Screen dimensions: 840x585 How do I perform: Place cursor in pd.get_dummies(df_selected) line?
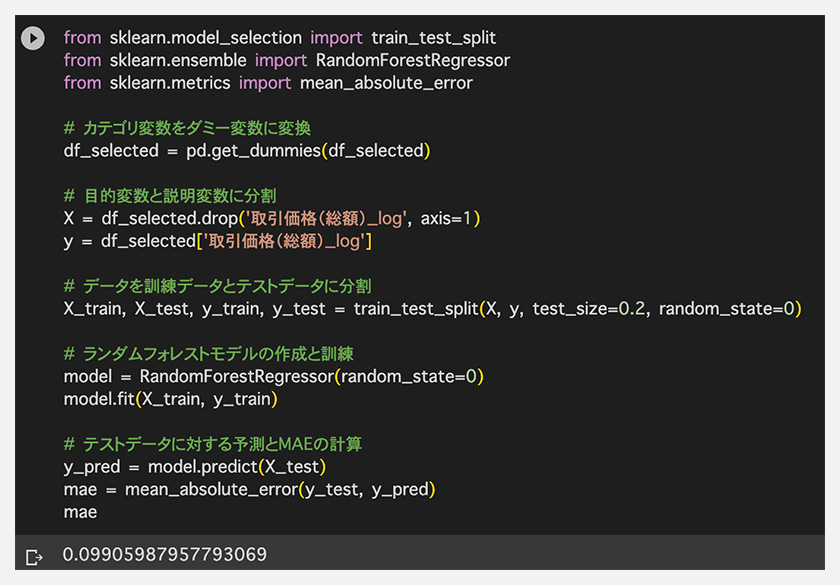coord(246,151)
